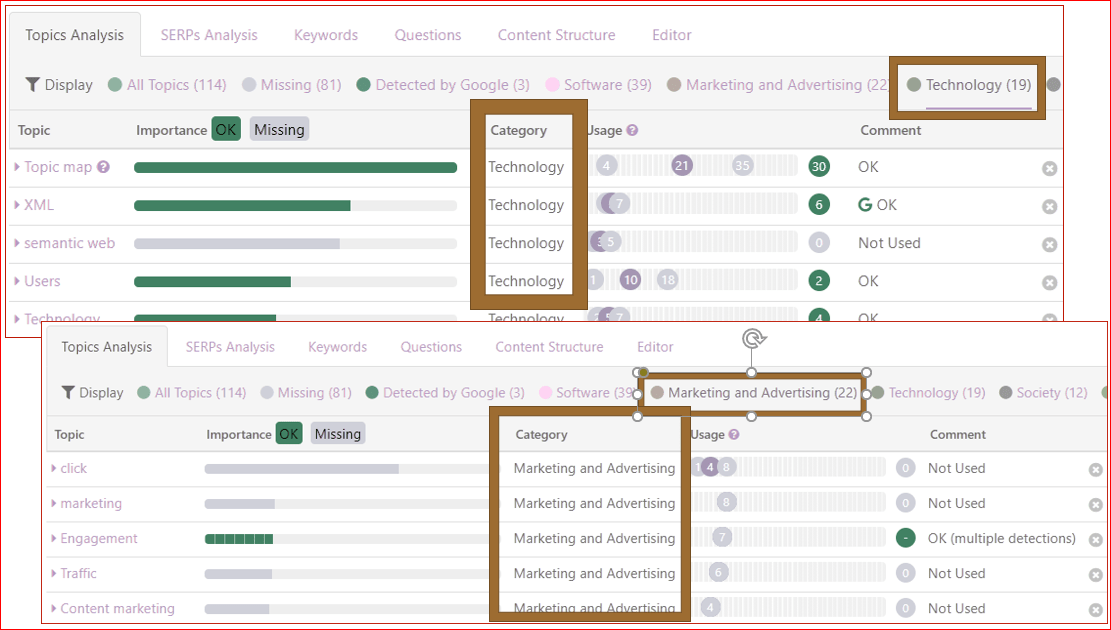Viewport: 1111px width, 630px height.
Task: Open the Content marketing topic link
Action: [118, 608]
